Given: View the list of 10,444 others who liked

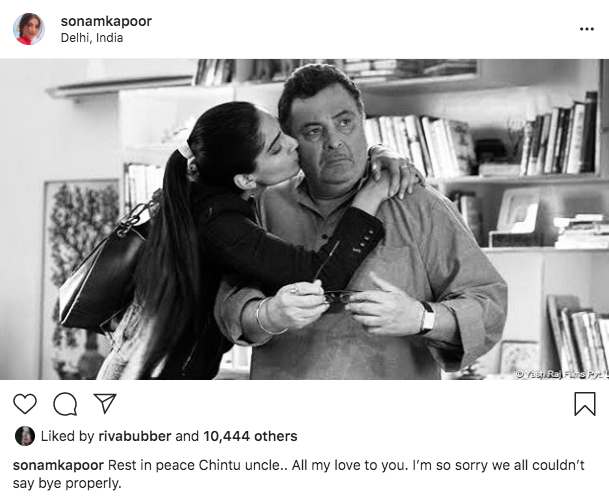Looking at the screenshot, I should tap(250, 436).
